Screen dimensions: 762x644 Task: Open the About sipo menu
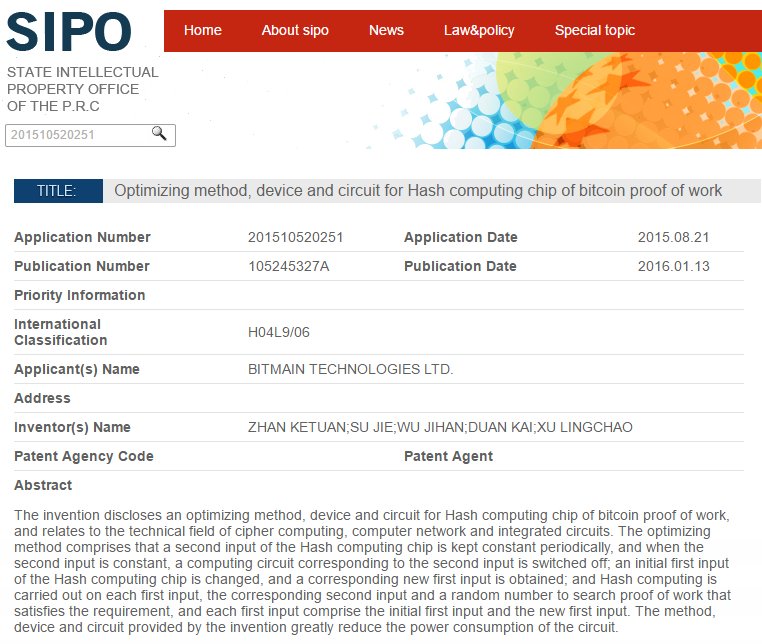point(295,30)
